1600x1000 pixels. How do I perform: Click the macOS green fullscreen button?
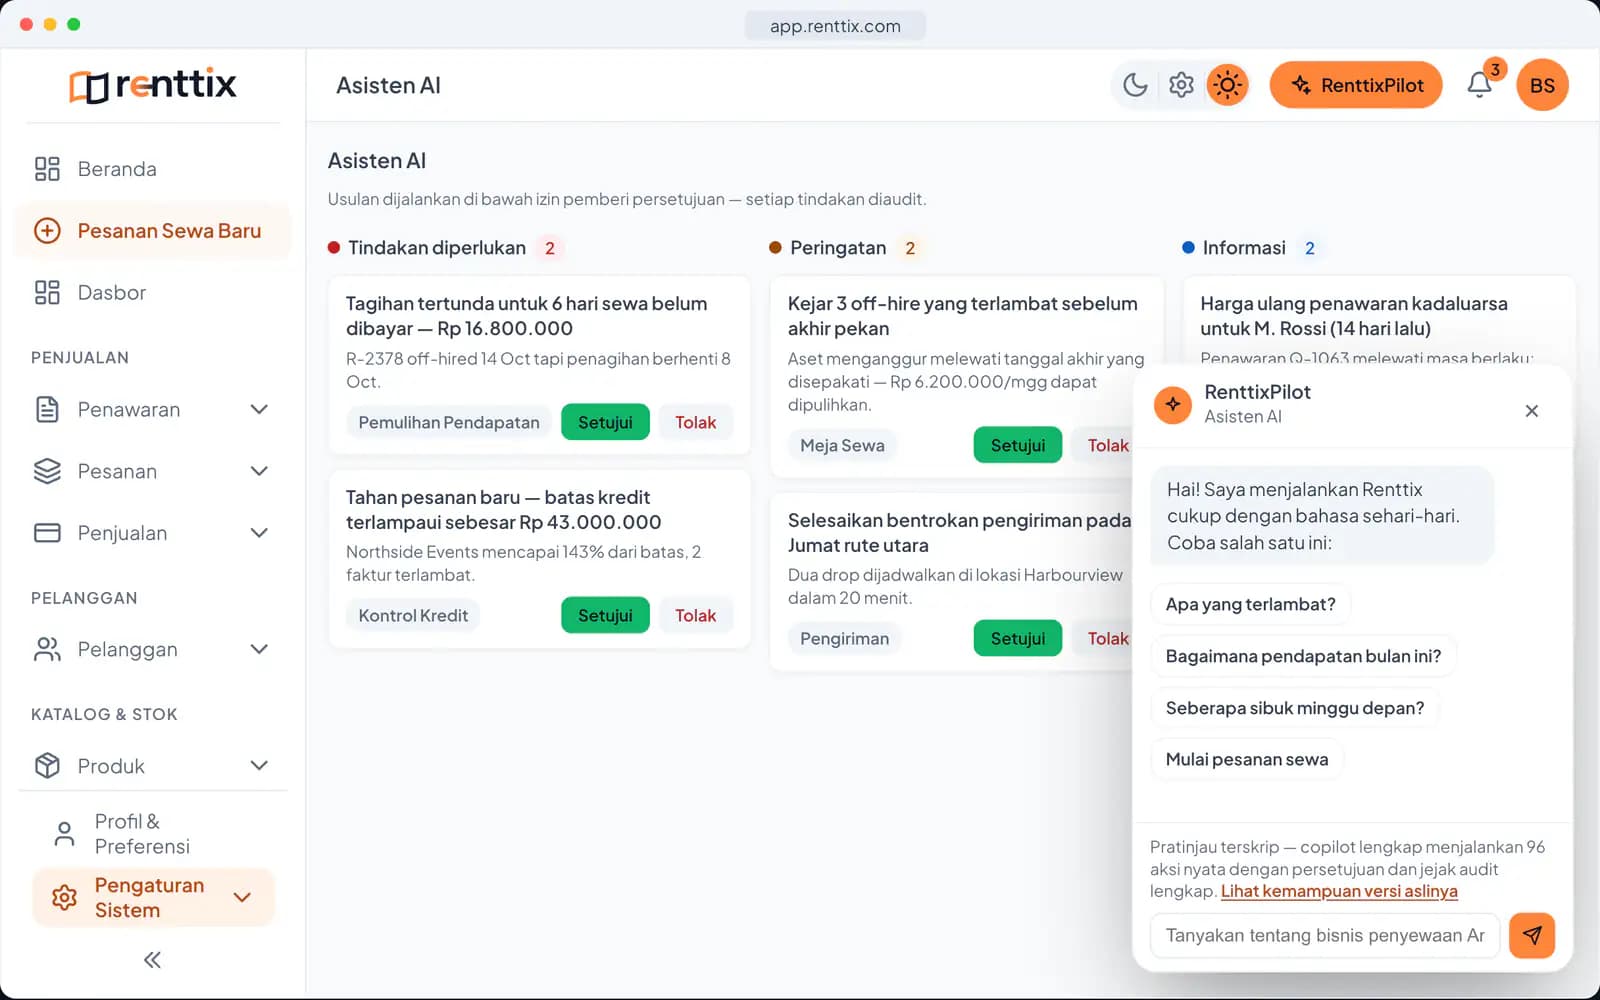coord(74,24)
